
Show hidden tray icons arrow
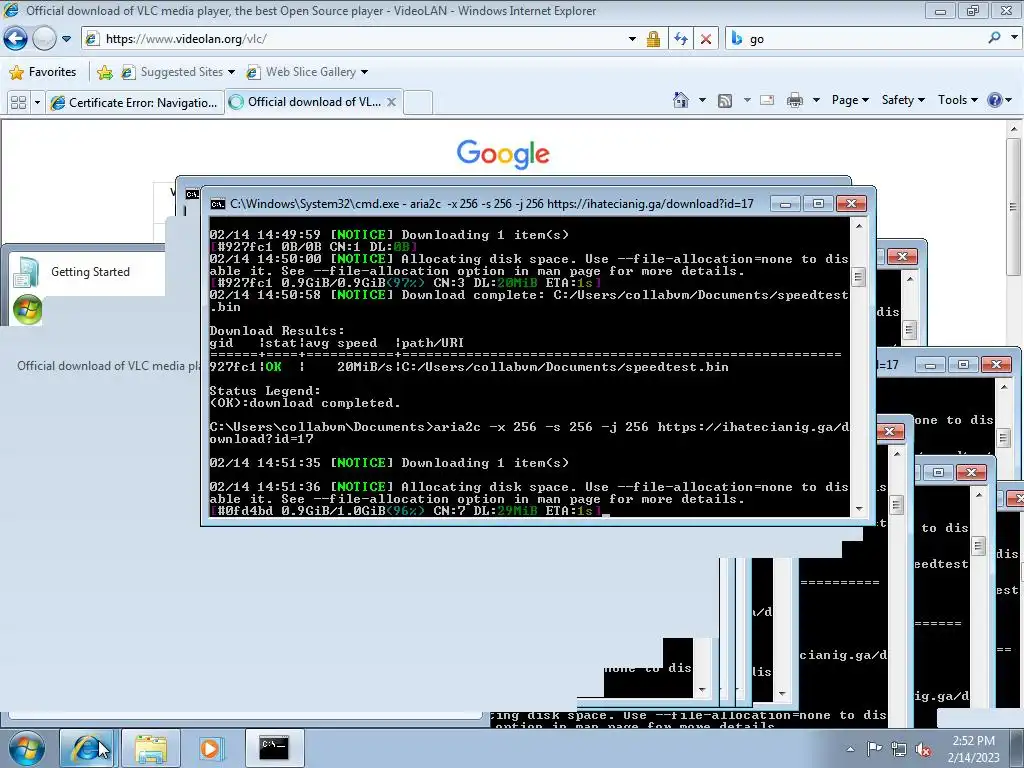850,749
